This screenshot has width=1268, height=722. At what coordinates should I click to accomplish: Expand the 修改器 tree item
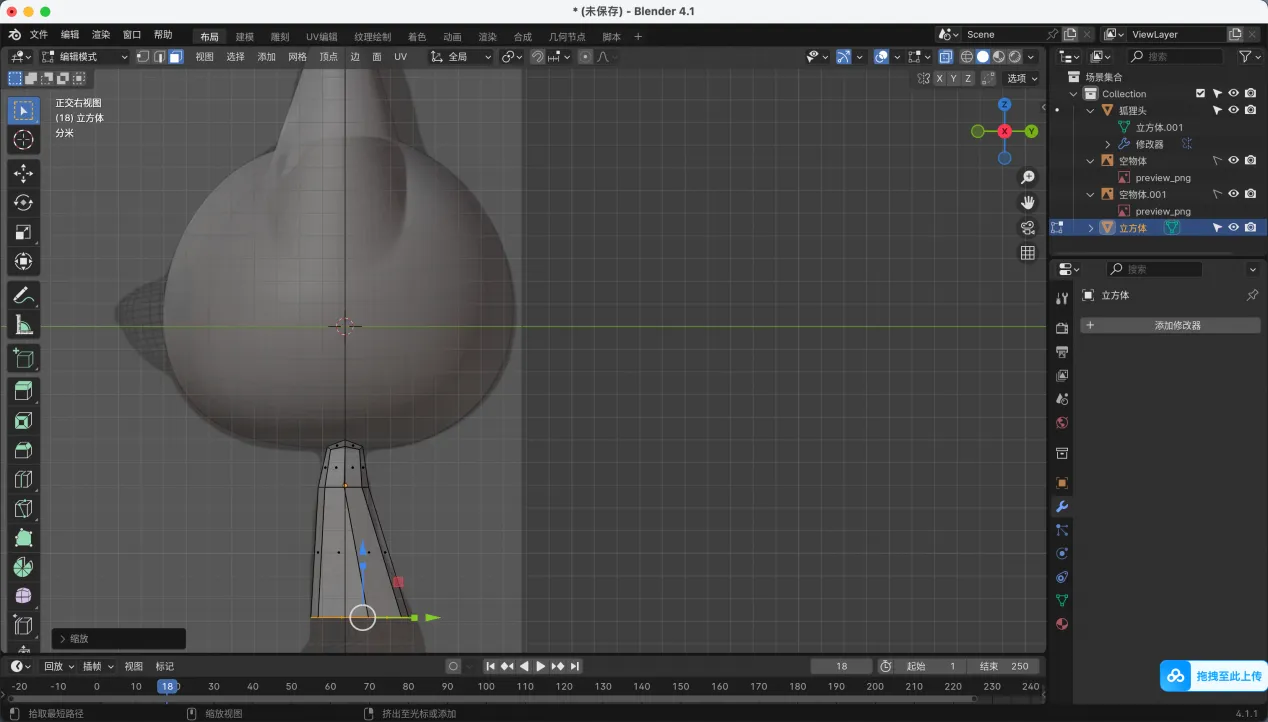(x=1107, y=144)
